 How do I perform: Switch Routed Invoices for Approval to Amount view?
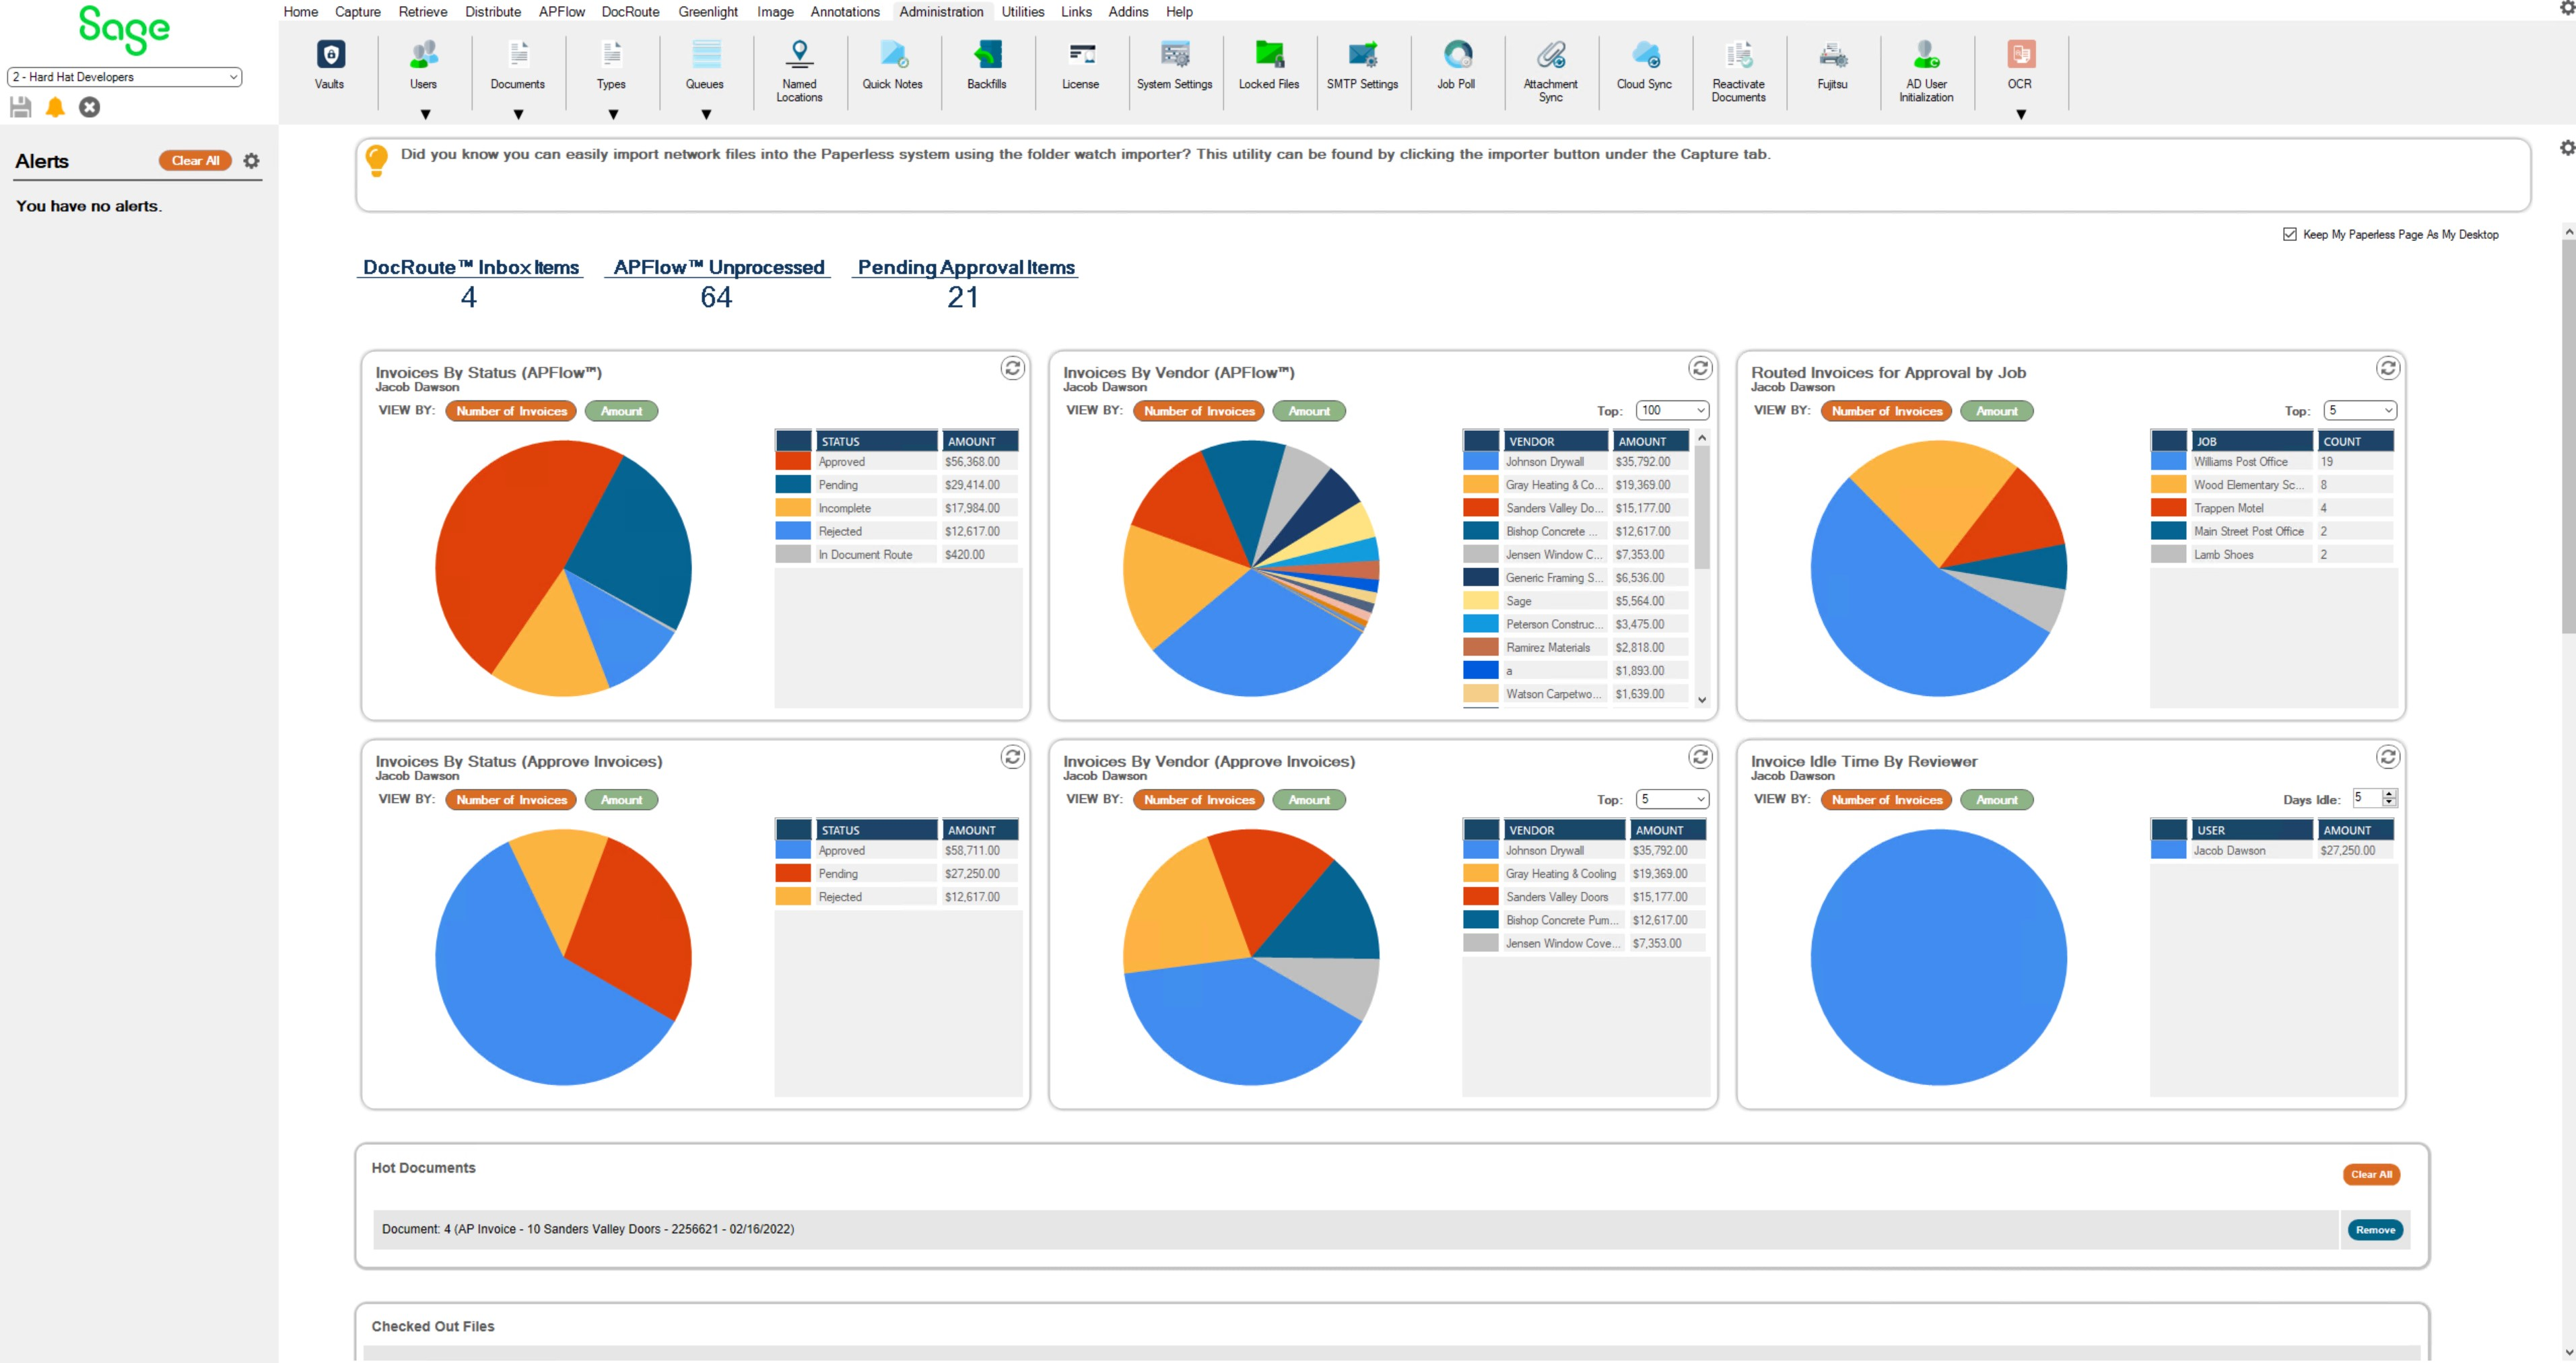coord(1996,411)
